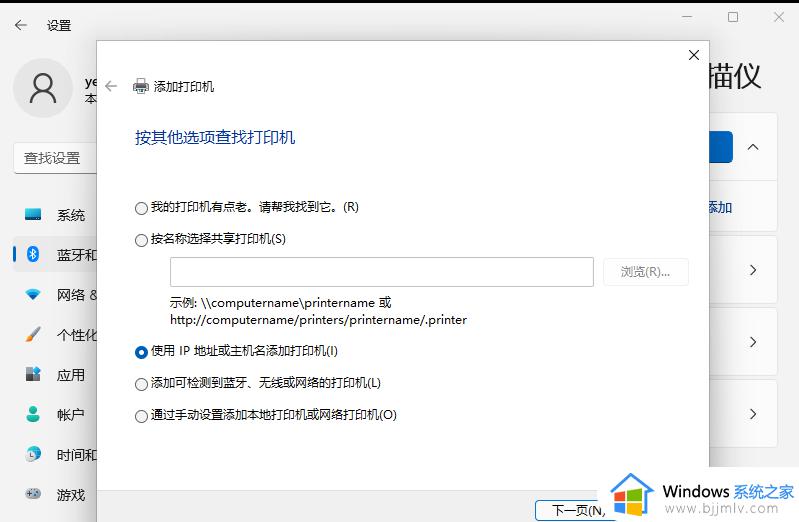Viewport: 799px width, 522px height.
Task: Click the 浏览(R)... button
Action: click(x=646, y=272)
